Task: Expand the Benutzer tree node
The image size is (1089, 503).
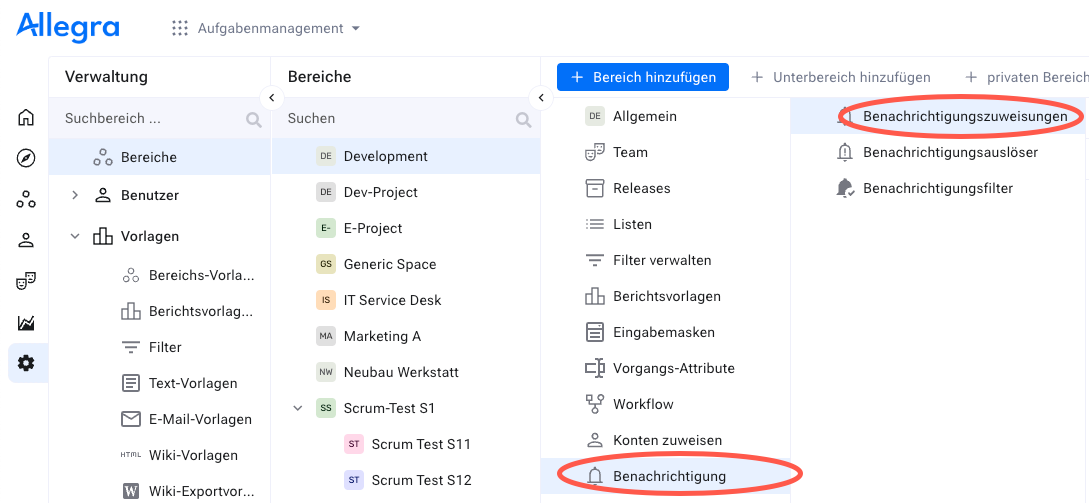Action: tap(75, 195)
